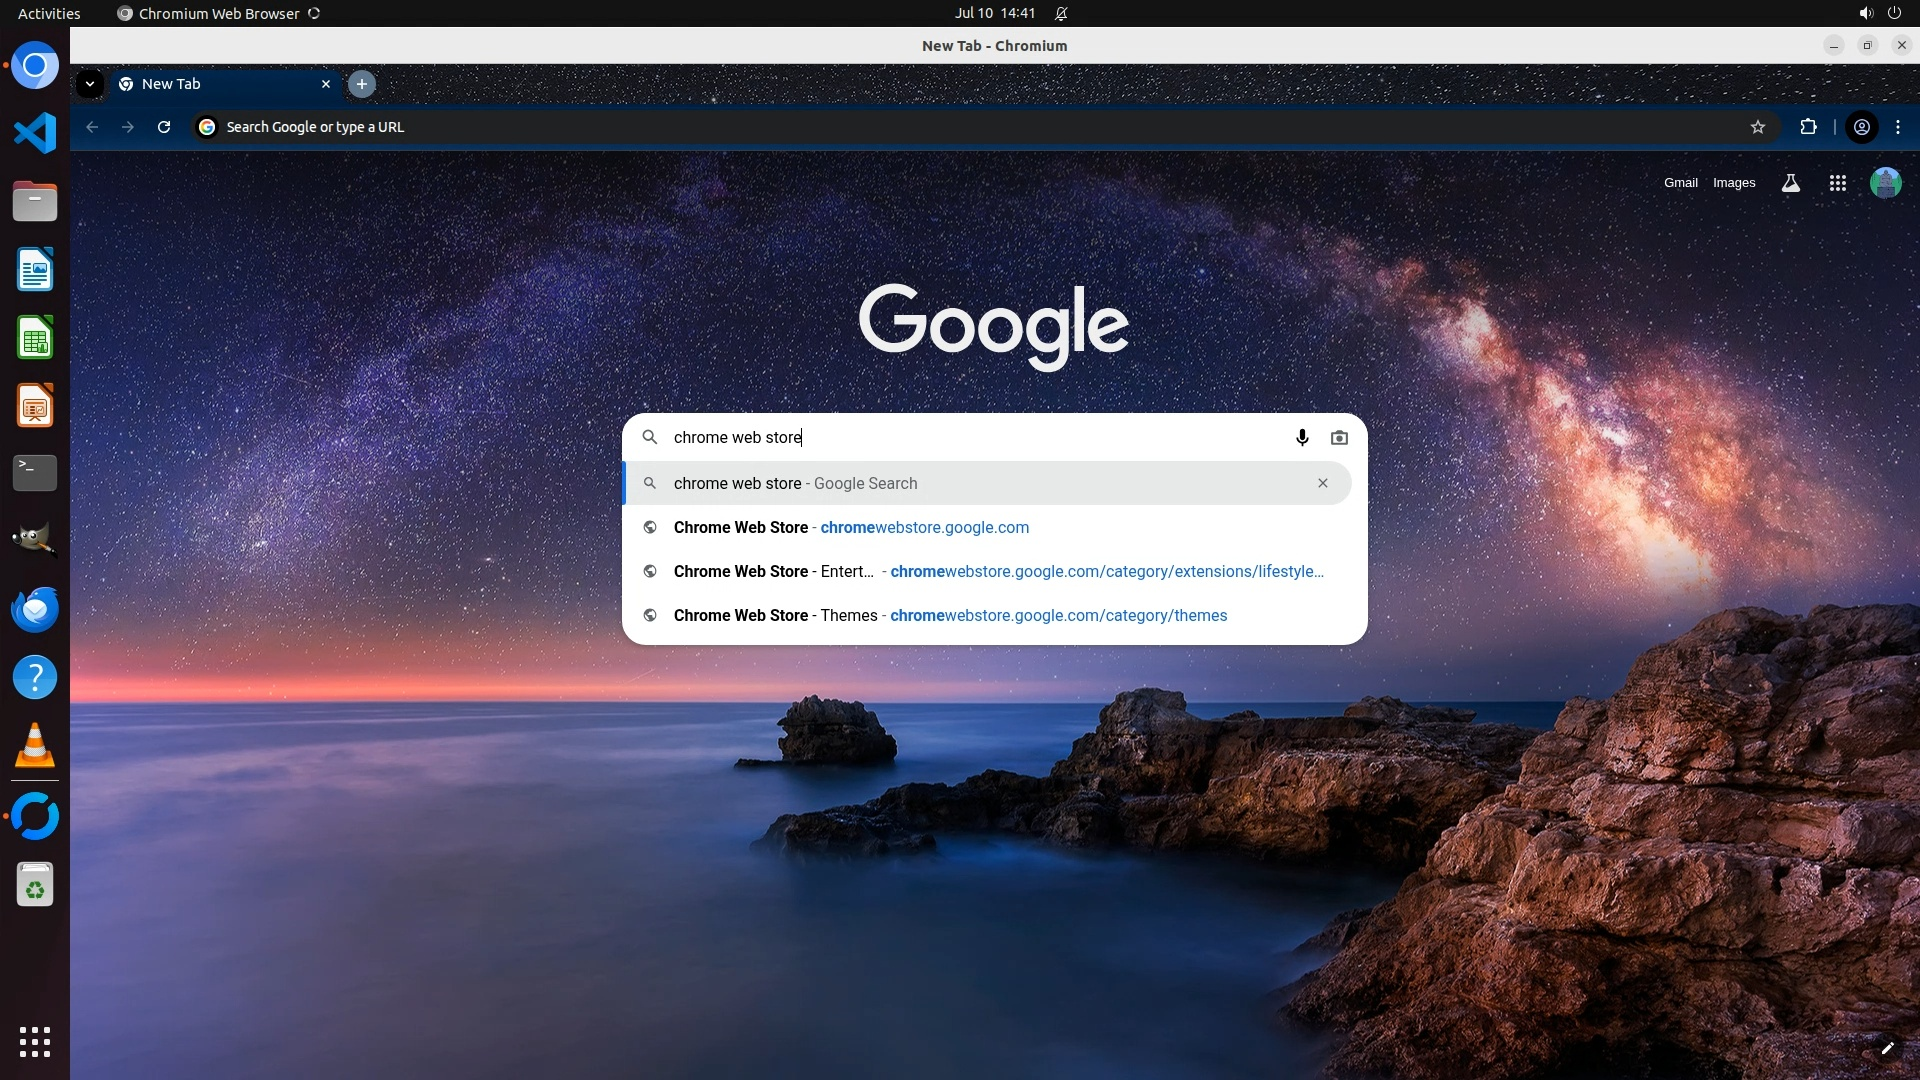Open the Google apps grid
Image resolution: width=1920 pixels, height=1080 pixels.
pos(1837,183)
